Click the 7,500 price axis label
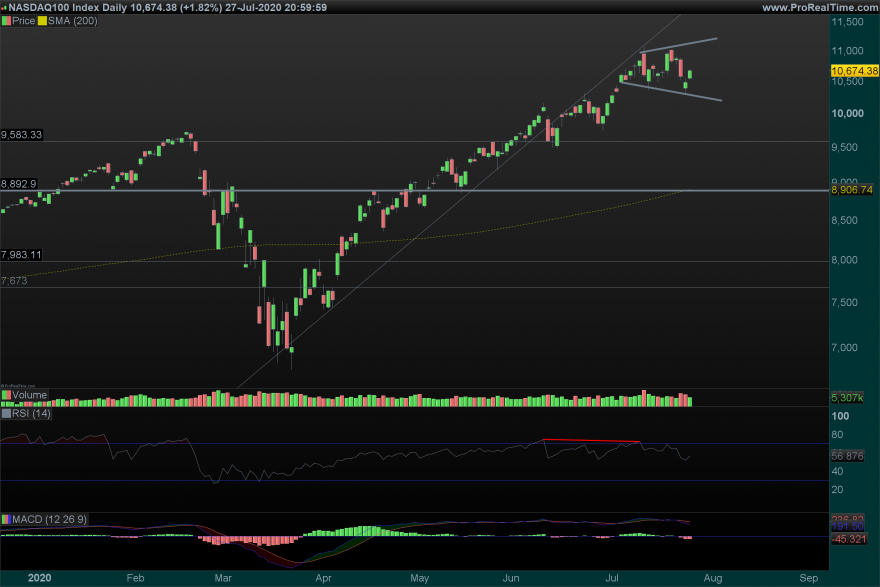 [x=845, y=302]
